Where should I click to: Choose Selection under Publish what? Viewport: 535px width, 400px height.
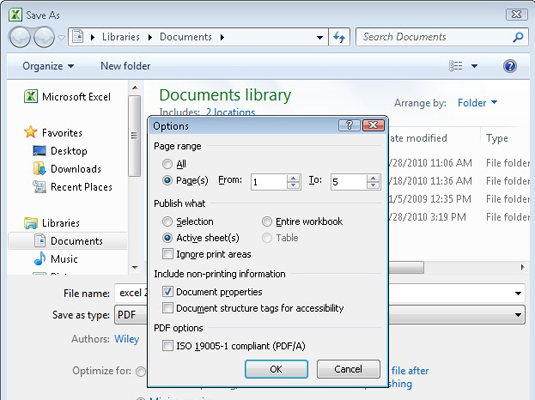167,222
